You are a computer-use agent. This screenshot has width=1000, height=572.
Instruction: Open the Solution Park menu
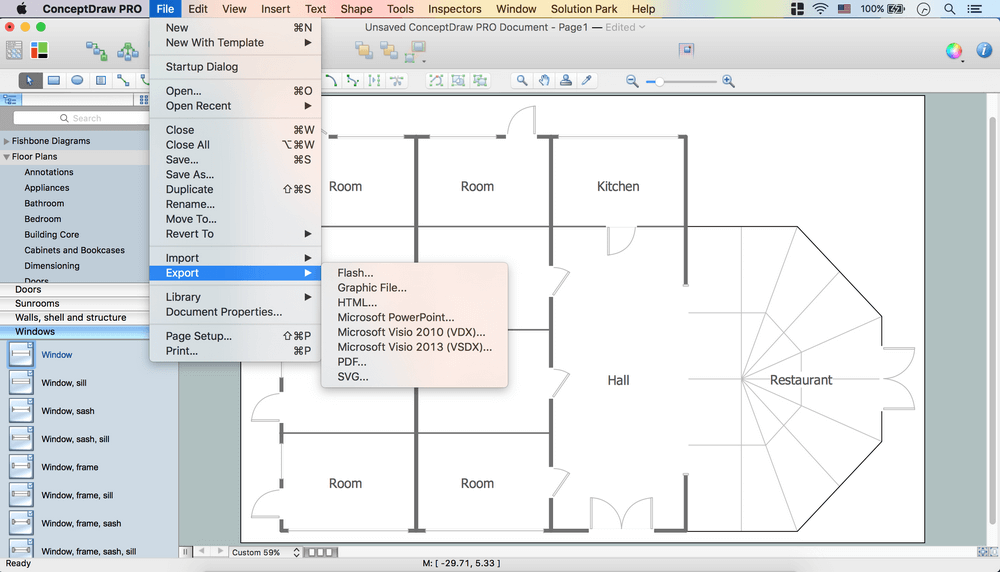[584, 9]
